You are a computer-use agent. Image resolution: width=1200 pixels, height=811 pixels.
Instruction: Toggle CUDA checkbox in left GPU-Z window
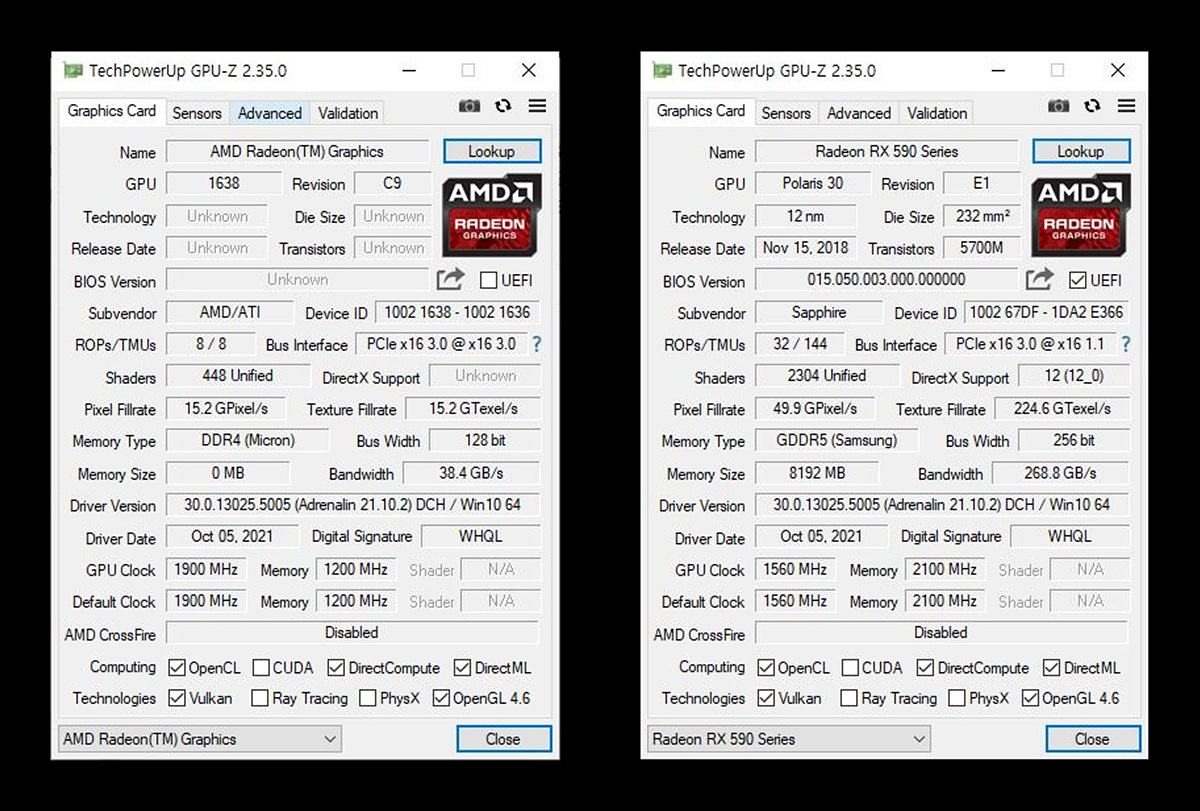click(x=260, y=668)
